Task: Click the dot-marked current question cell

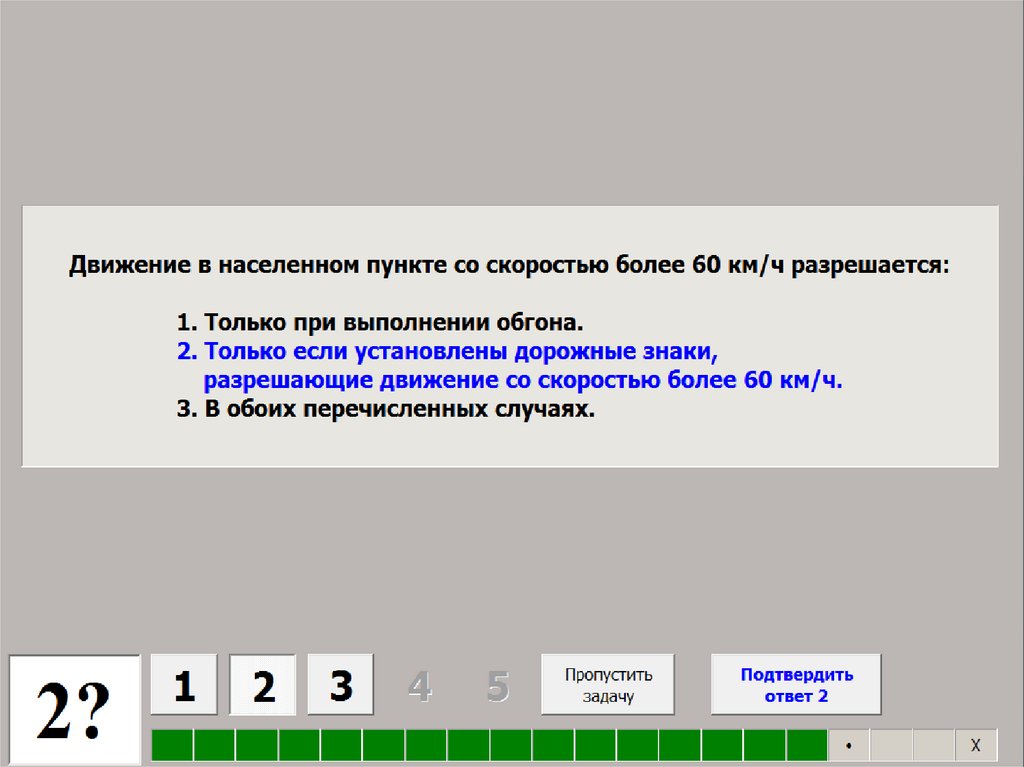Action: [849, 746]
